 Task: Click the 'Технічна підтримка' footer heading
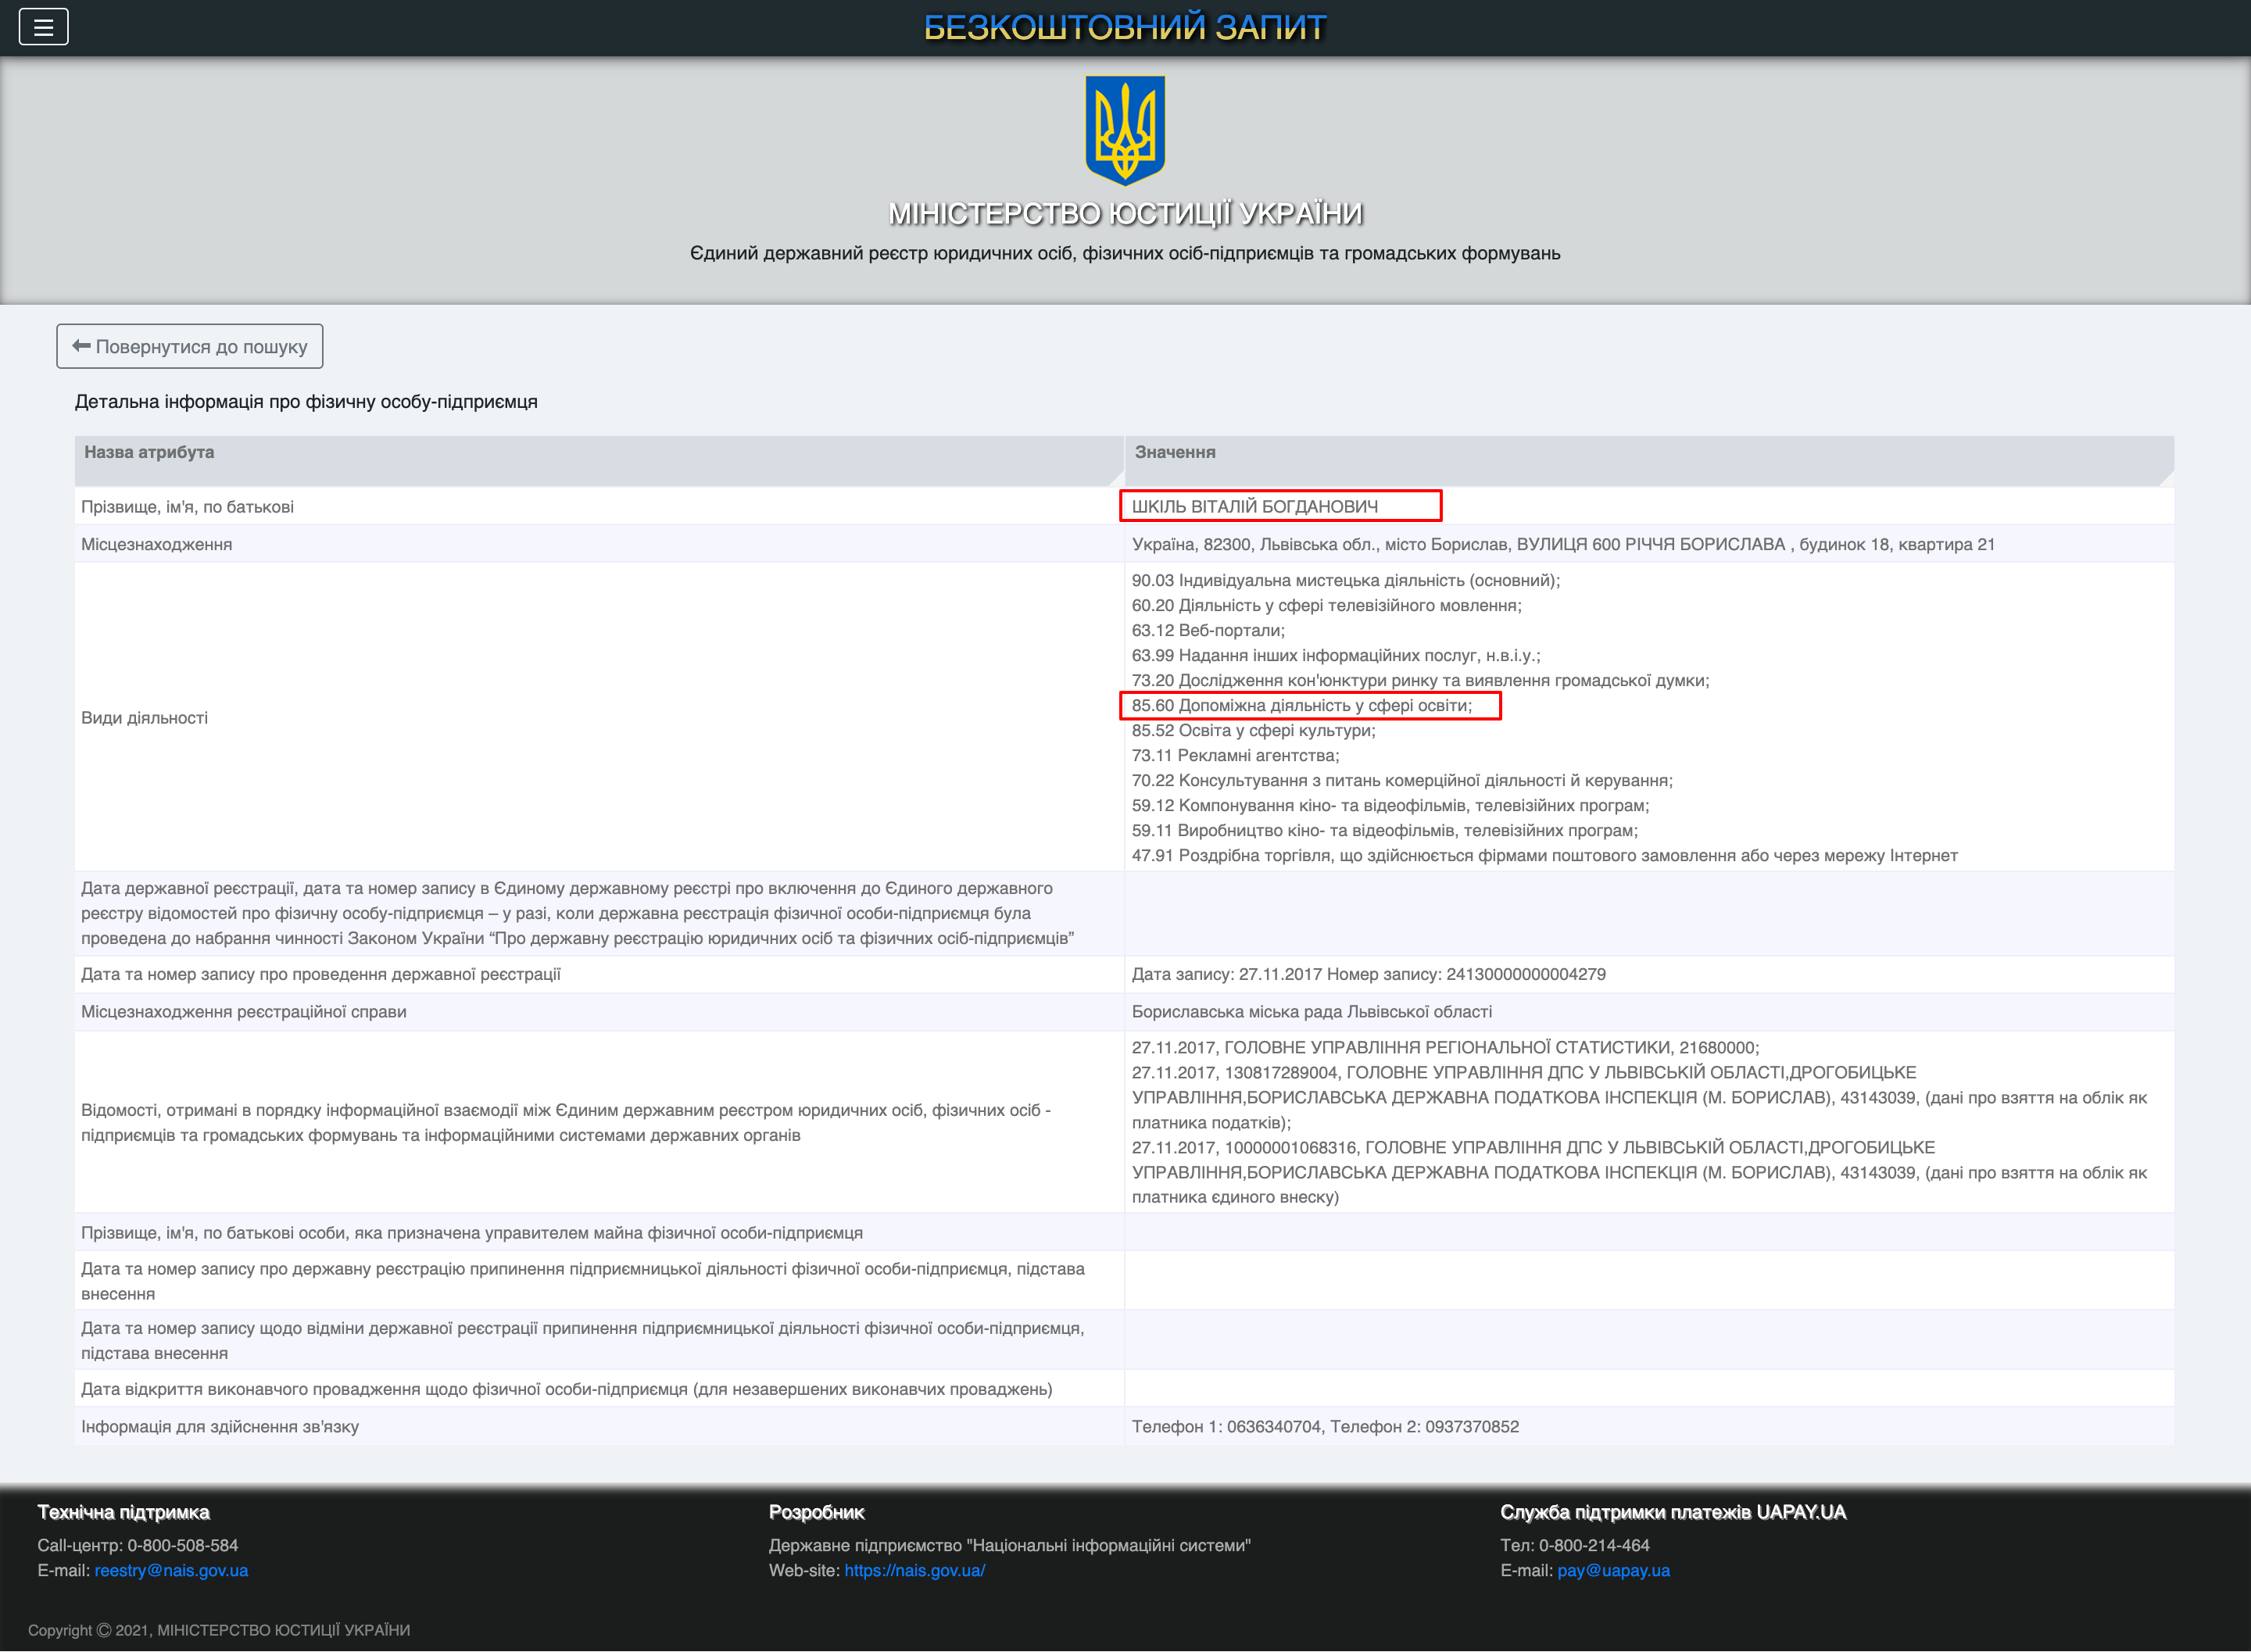coord(123,1512)
